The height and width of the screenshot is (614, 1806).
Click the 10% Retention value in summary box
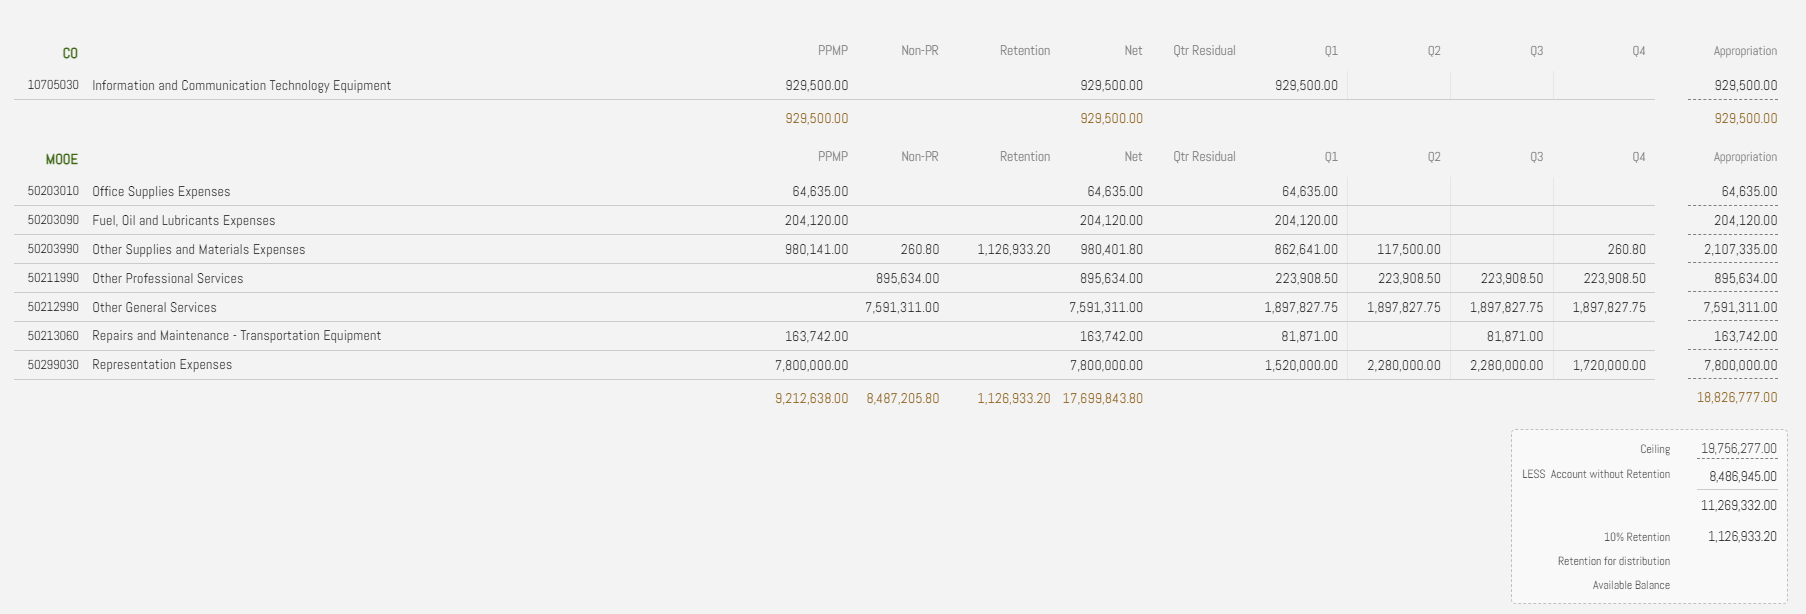[1742, 537]
